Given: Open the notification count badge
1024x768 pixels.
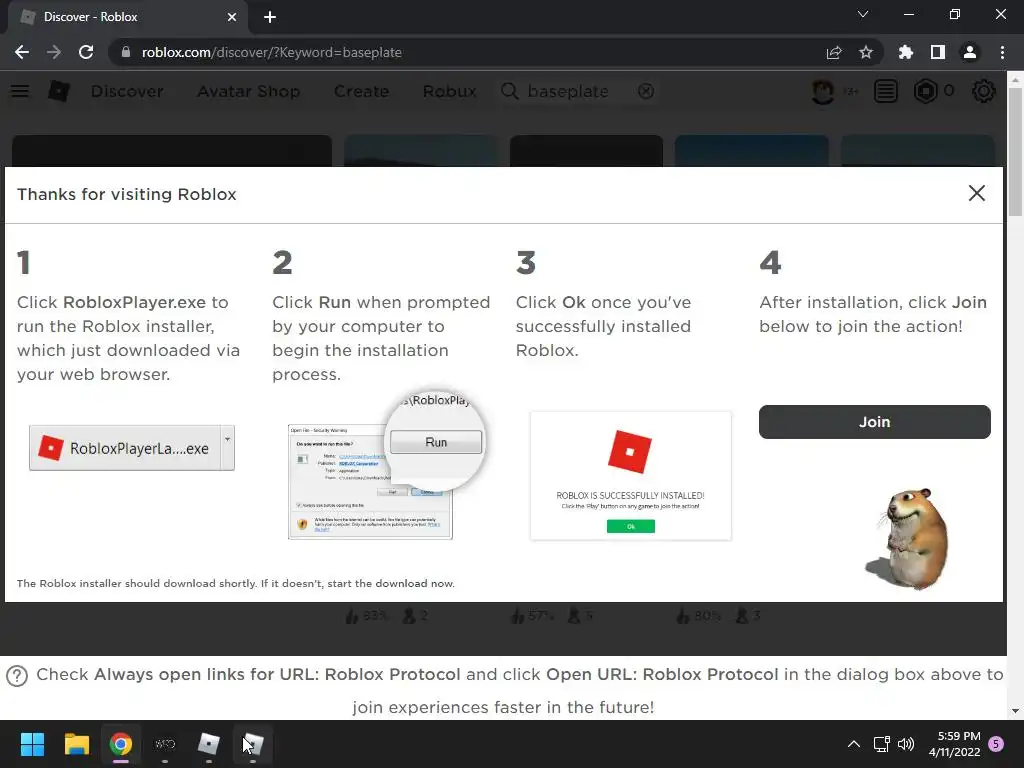Looking at the screenshot, I should (x=996, y=744).
